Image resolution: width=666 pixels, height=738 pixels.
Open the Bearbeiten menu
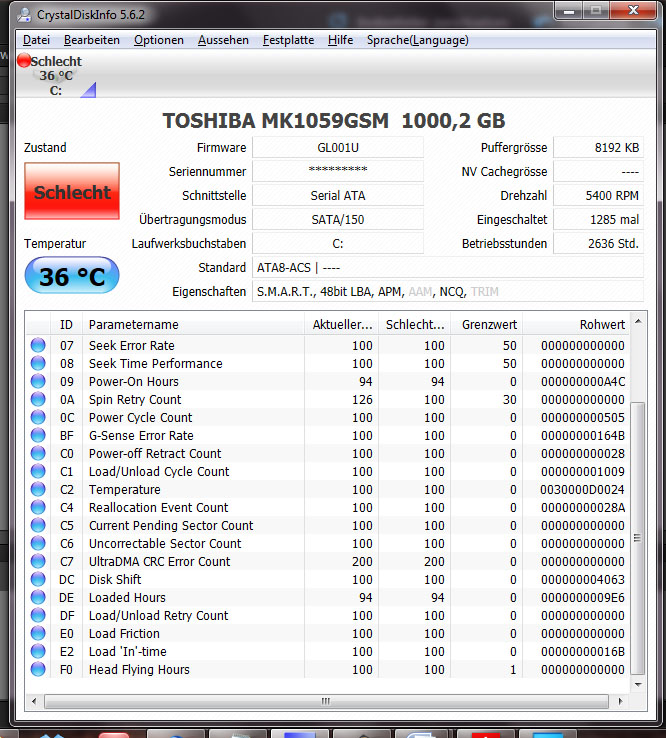[x=92, y=40]
